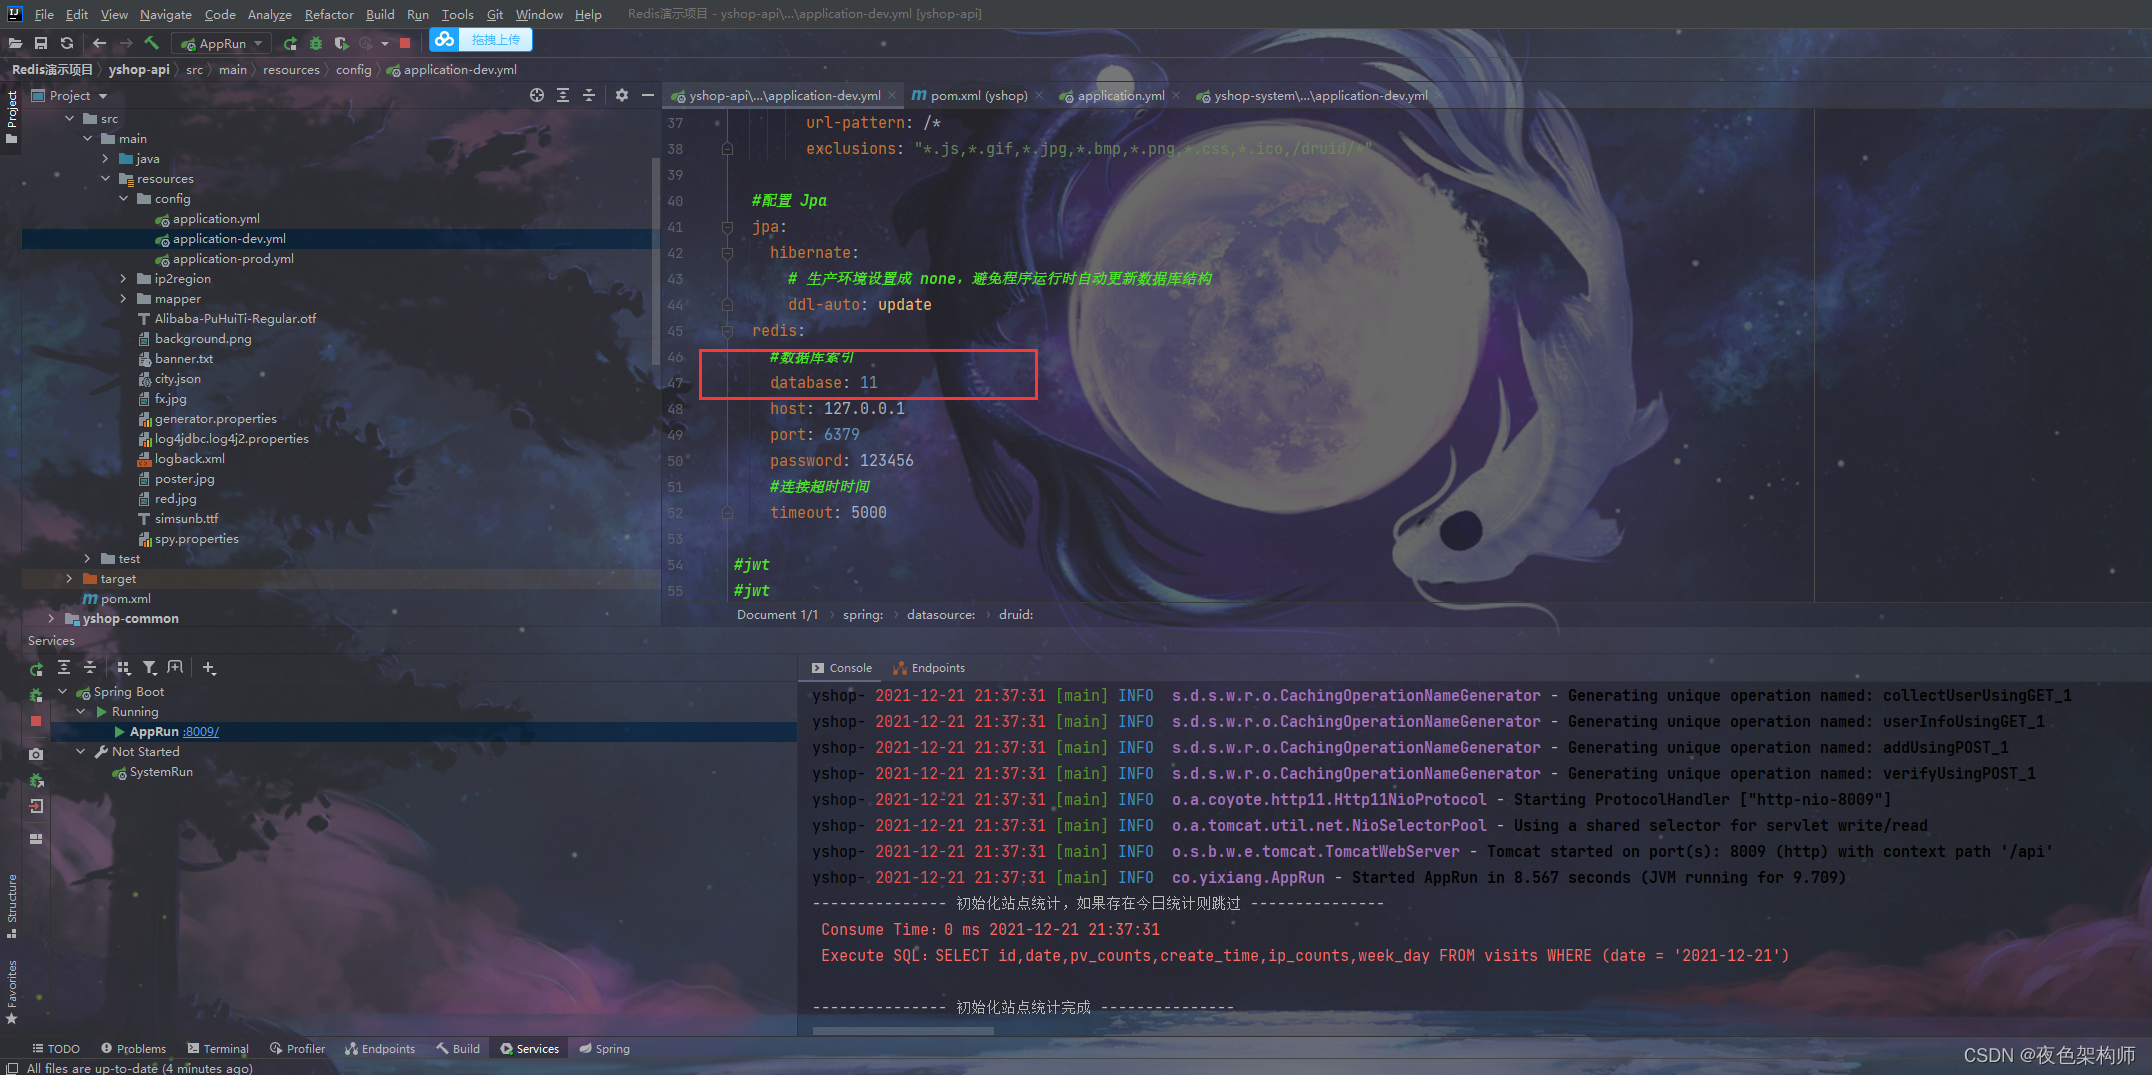Collapse the Not Started services group
Screen dimensions: 2152x1075
81,751
